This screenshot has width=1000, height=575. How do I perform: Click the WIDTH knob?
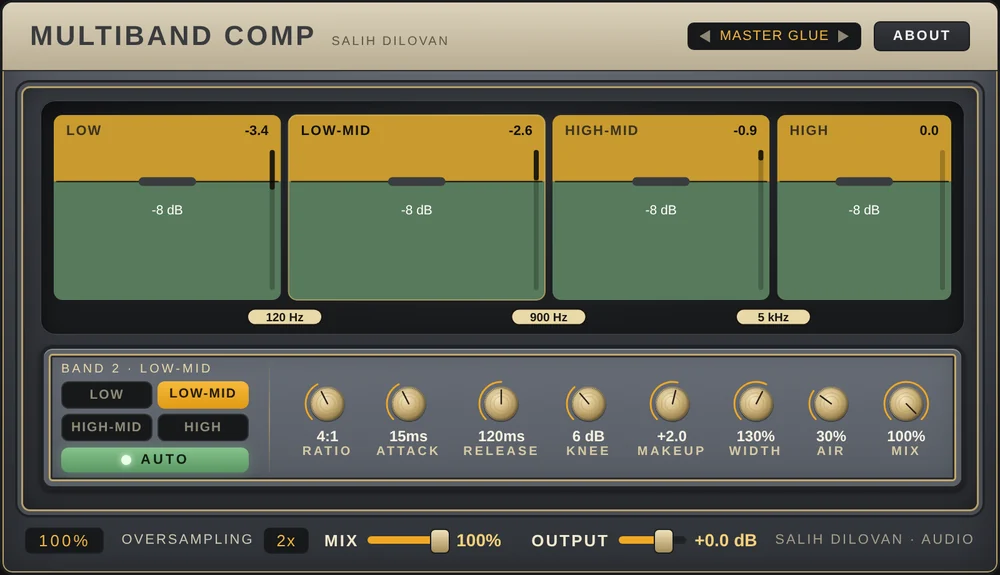pyautogui.click(x=755, y=404)
